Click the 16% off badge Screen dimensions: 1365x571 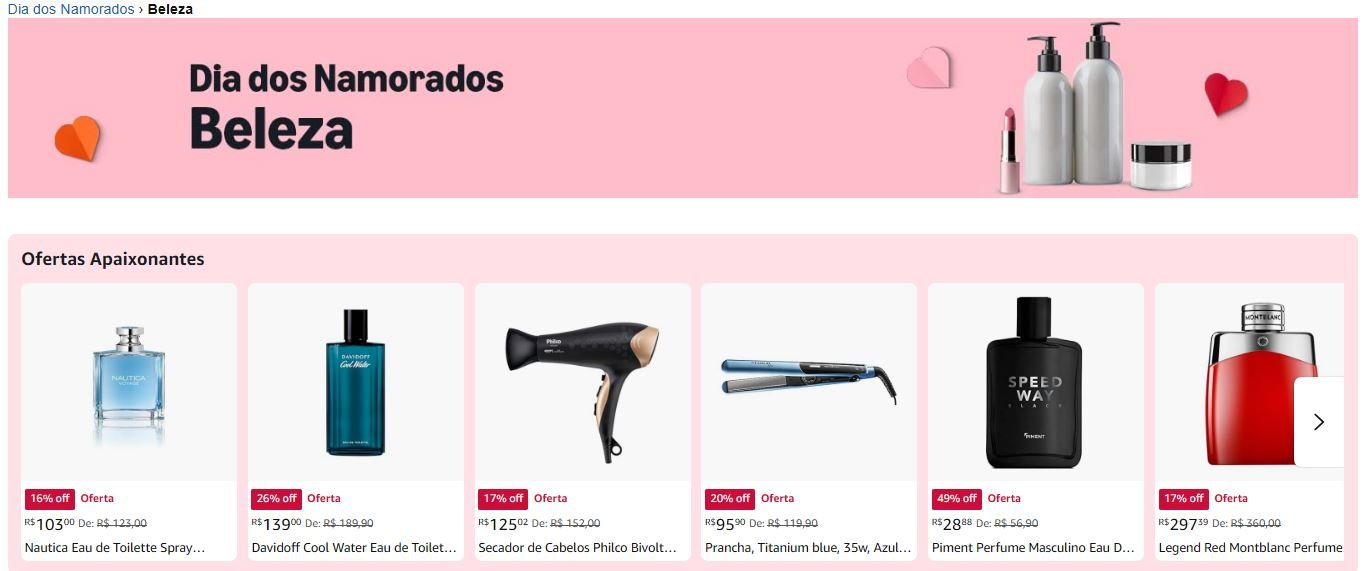coord(50,499)
